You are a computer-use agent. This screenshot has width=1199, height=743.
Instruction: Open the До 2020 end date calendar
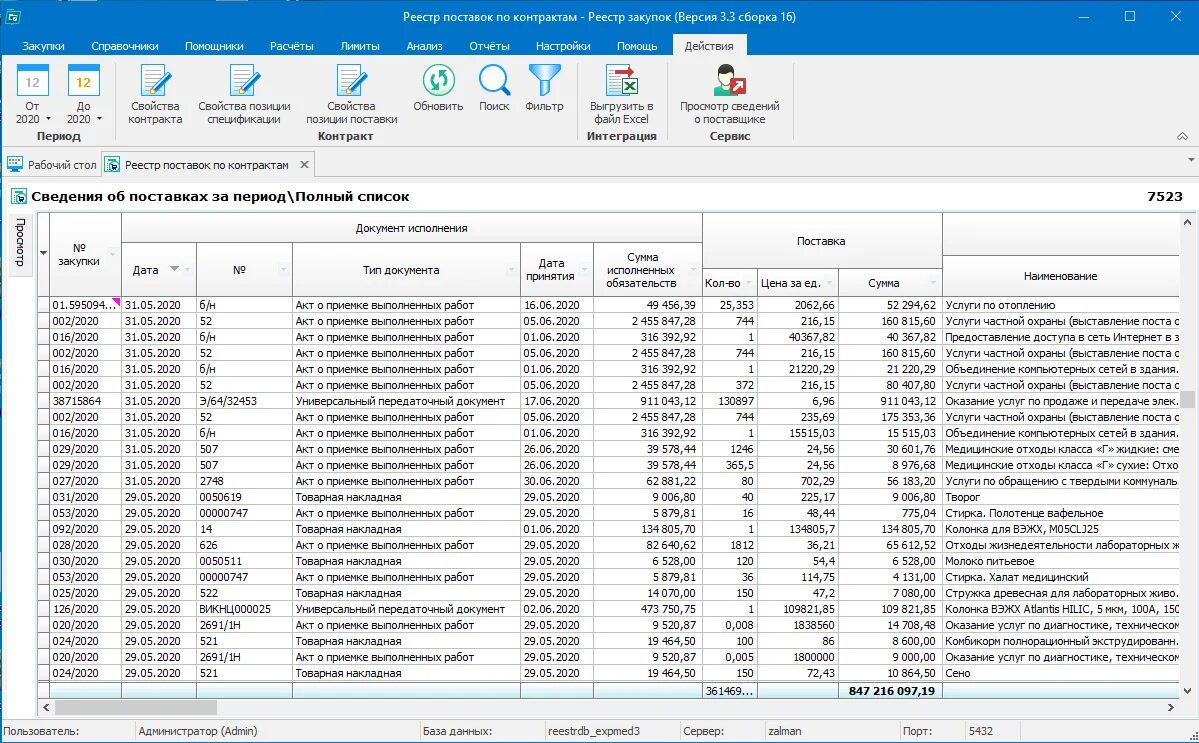(x=83, y=95)
